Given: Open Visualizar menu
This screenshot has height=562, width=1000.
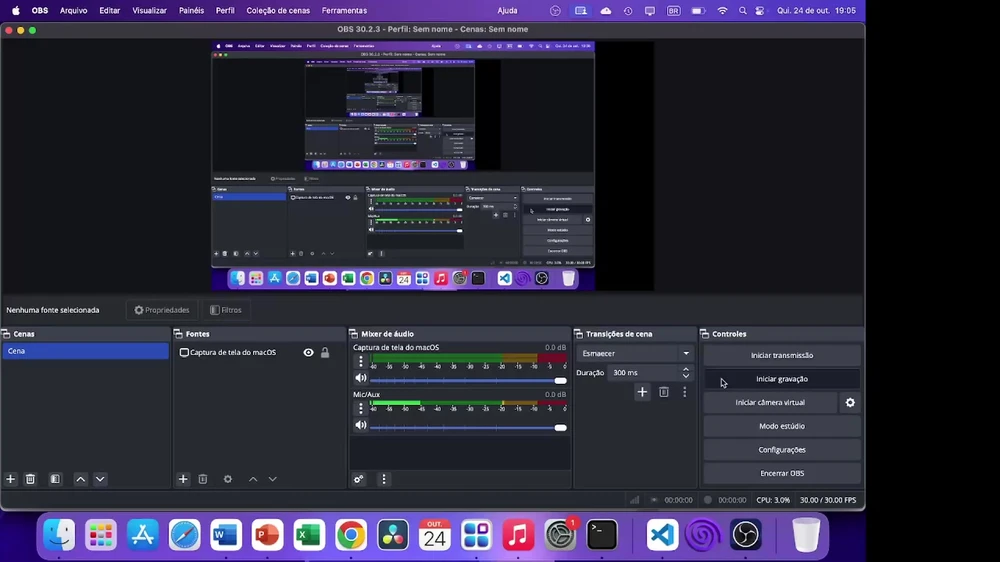Looking at the screenshot, I should point(149,10).
